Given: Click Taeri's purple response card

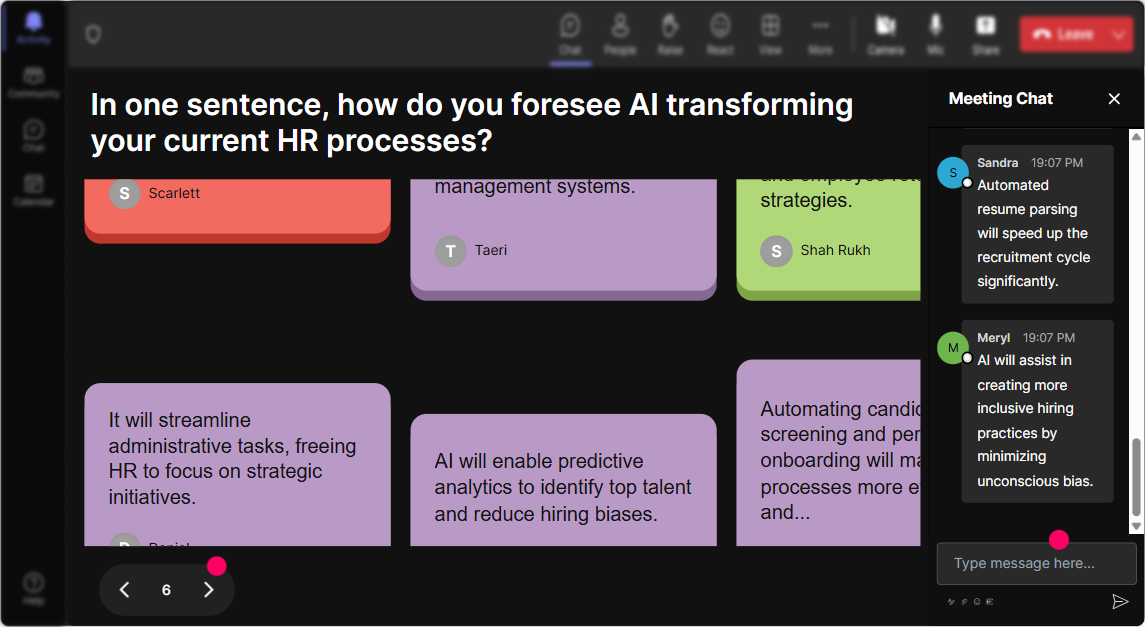Looking at the screenshot, I should pyautogui.click(x=563, y=239).
